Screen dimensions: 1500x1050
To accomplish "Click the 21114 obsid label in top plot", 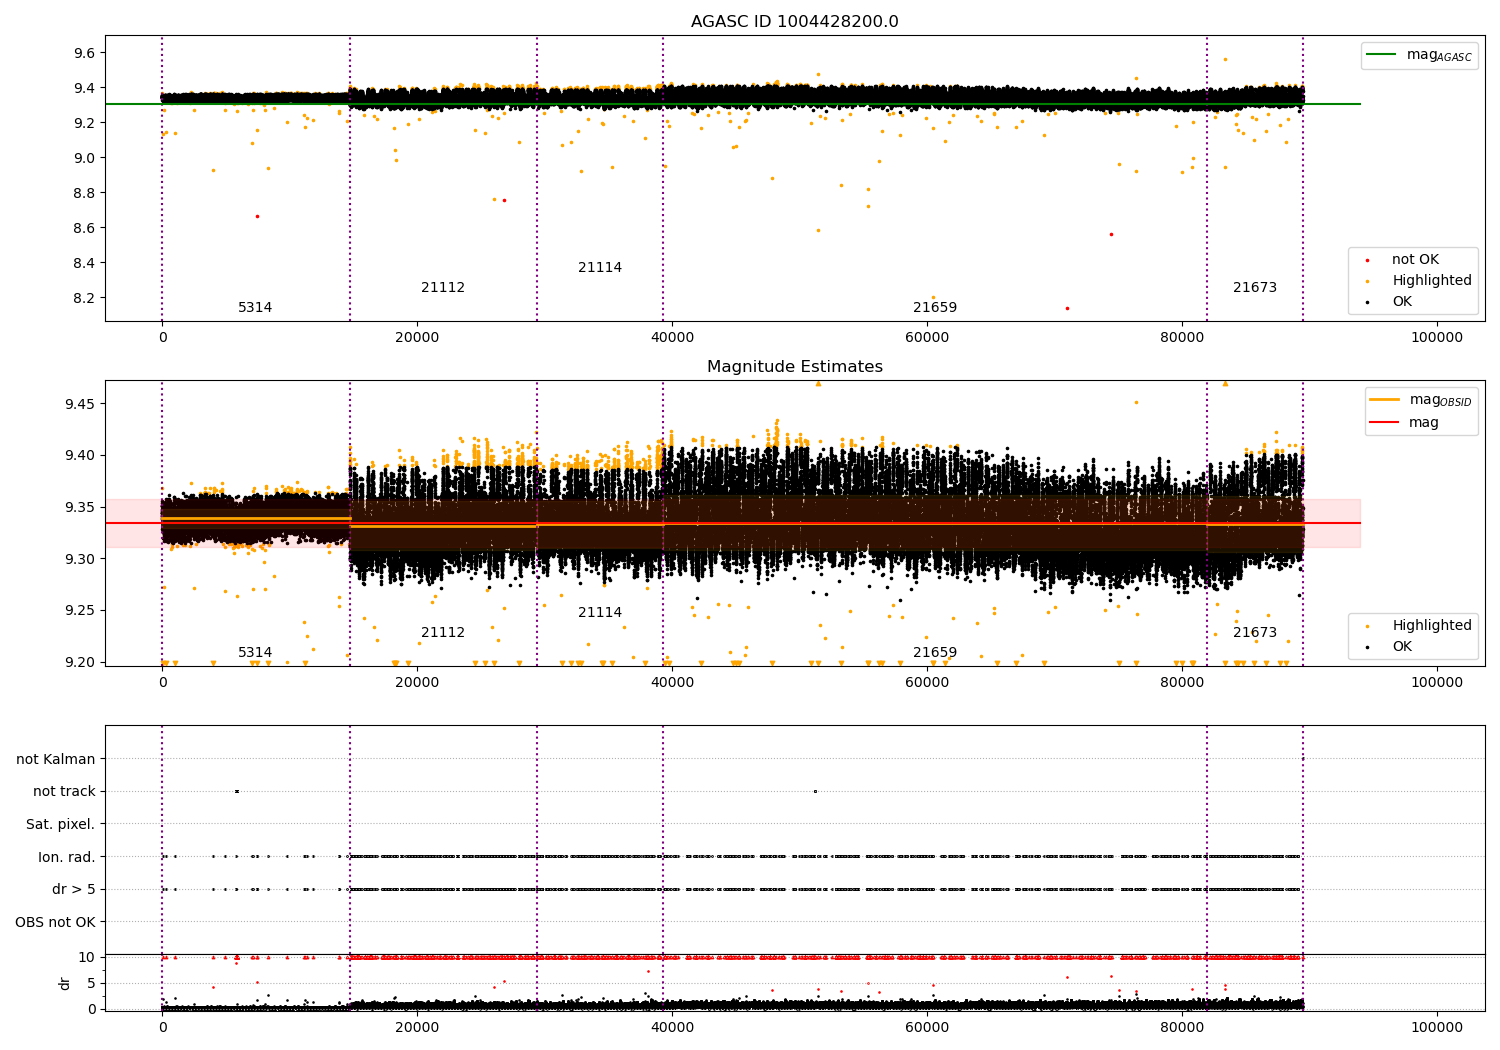I will [600, 268].
